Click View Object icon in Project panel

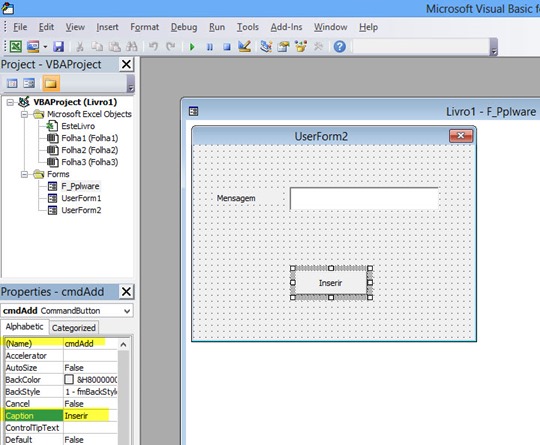point(29,83)
